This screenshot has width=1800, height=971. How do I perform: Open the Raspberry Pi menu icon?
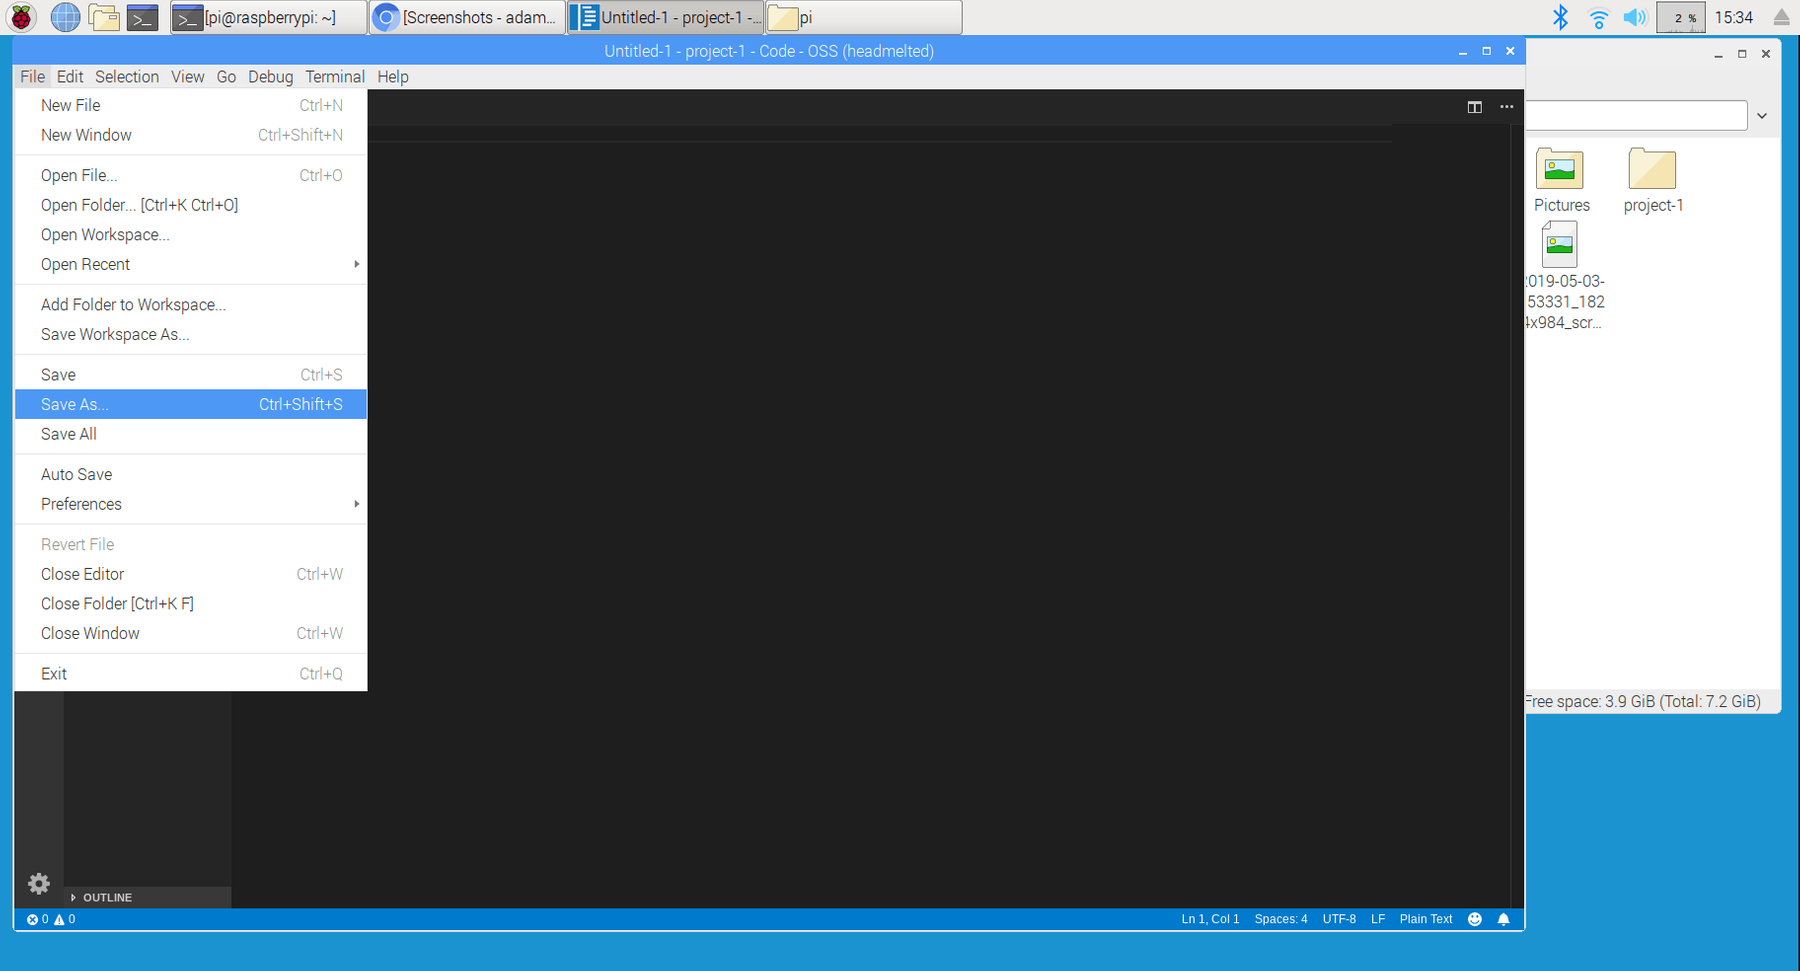[x=20, y=16]
